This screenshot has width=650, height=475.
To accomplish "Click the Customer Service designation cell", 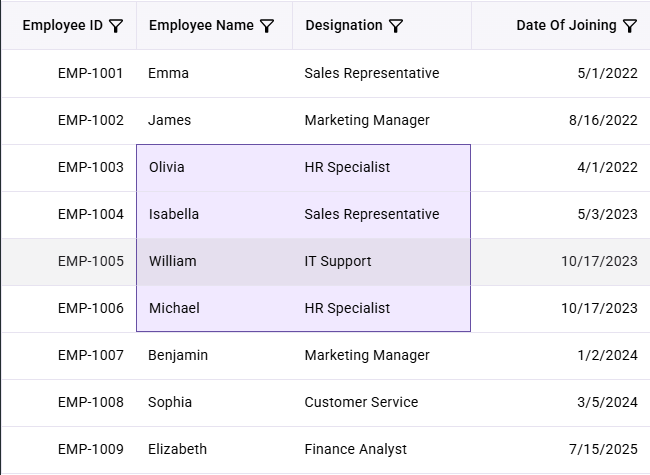I will [381, 402].
